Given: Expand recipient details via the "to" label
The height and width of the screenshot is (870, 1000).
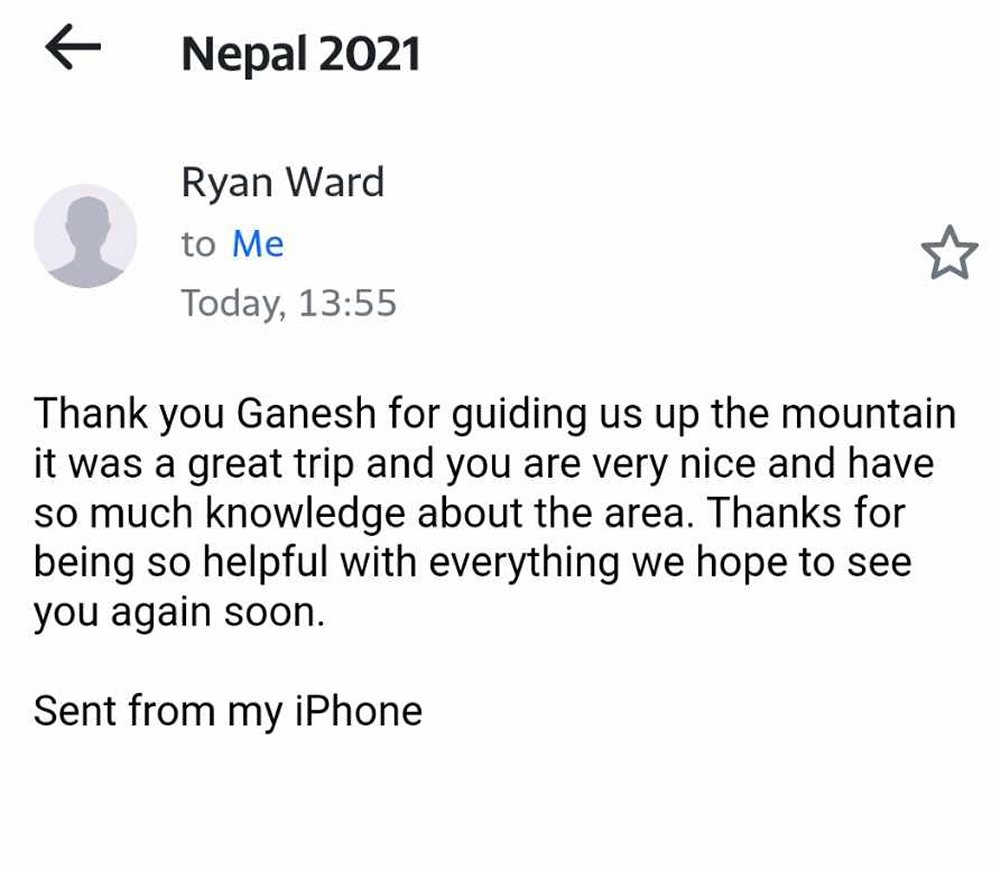Looking at the screenshot, I should (x=198, y=244).
